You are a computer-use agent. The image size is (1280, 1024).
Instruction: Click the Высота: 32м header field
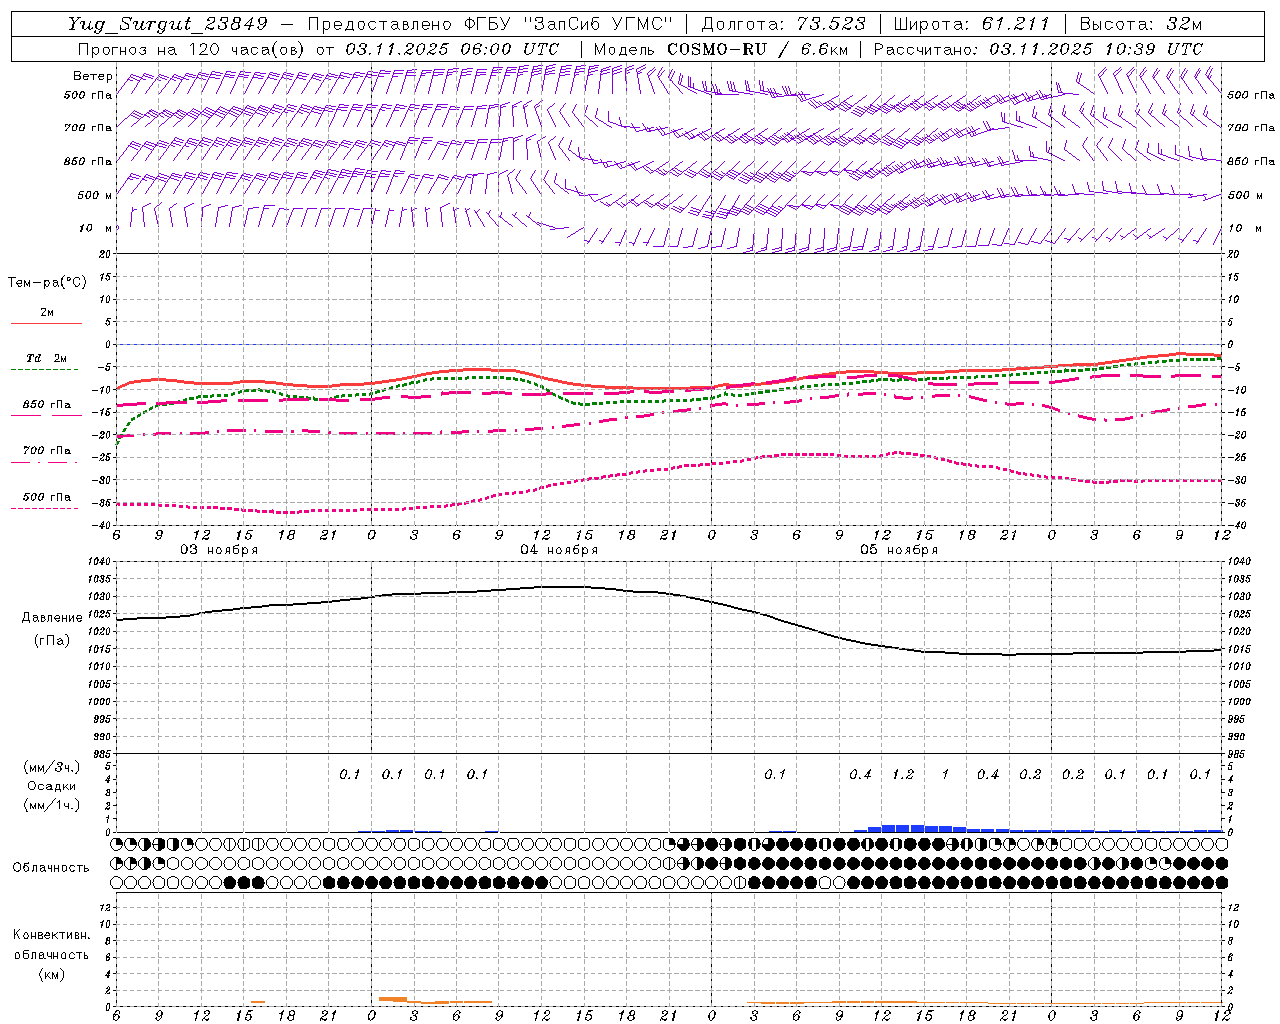[x=1139, y=24]
